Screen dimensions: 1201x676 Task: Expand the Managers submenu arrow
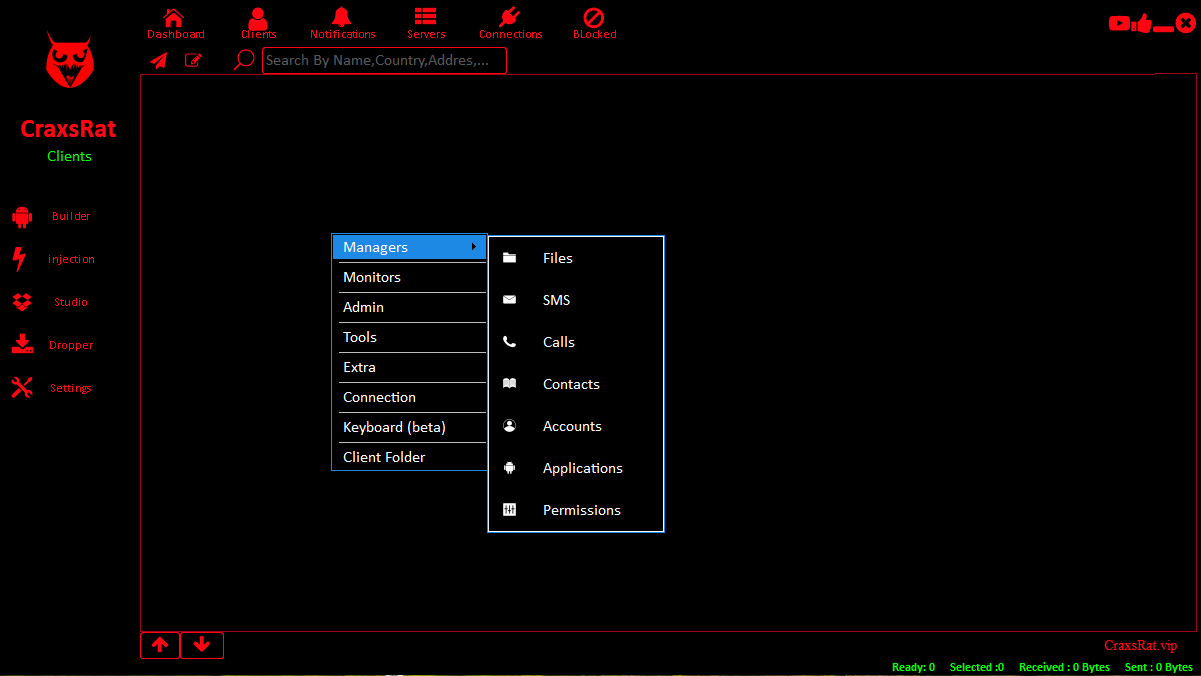click(x=473, y=247)
